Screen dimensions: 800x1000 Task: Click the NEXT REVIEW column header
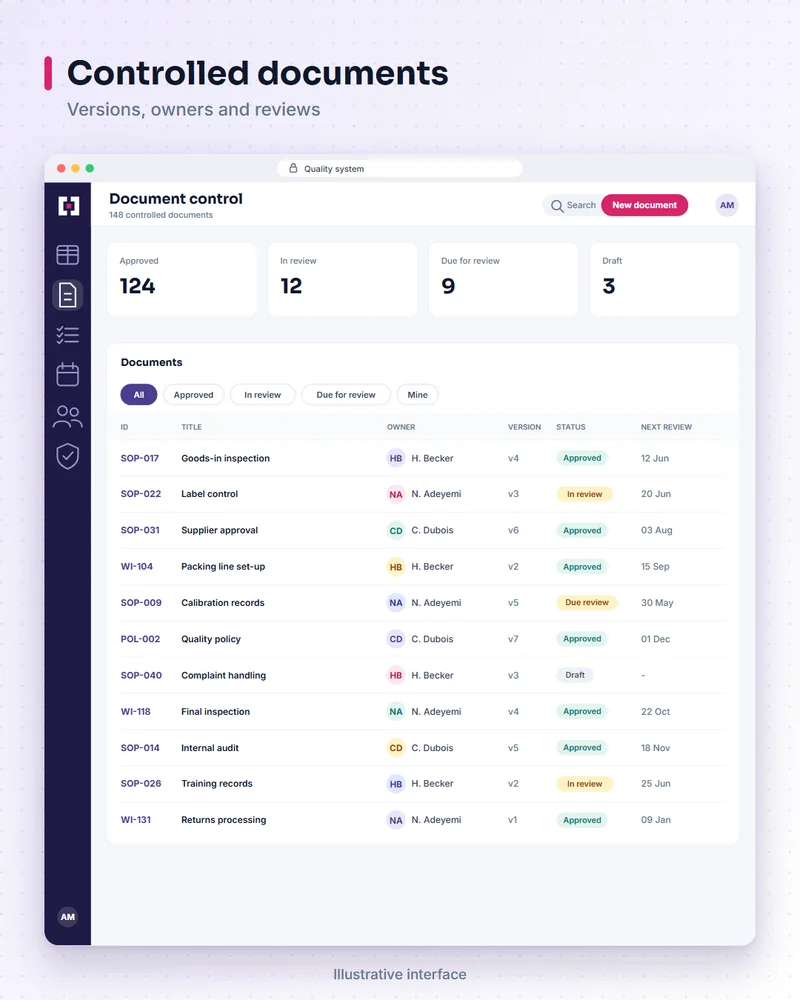click(x=666, y=427)
